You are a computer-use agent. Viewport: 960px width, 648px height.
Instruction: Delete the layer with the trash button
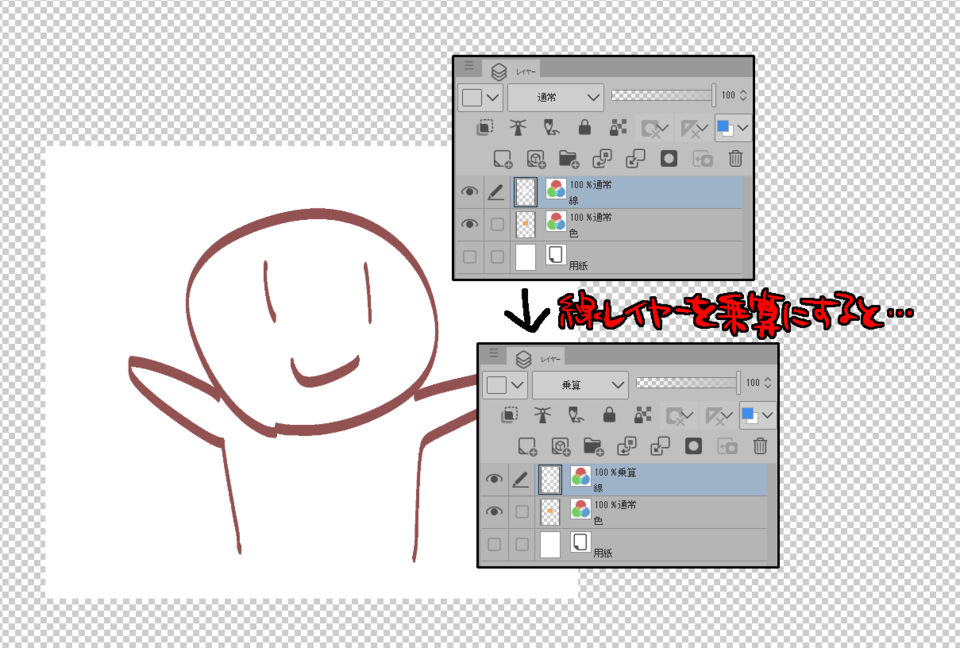pos(736,159)
